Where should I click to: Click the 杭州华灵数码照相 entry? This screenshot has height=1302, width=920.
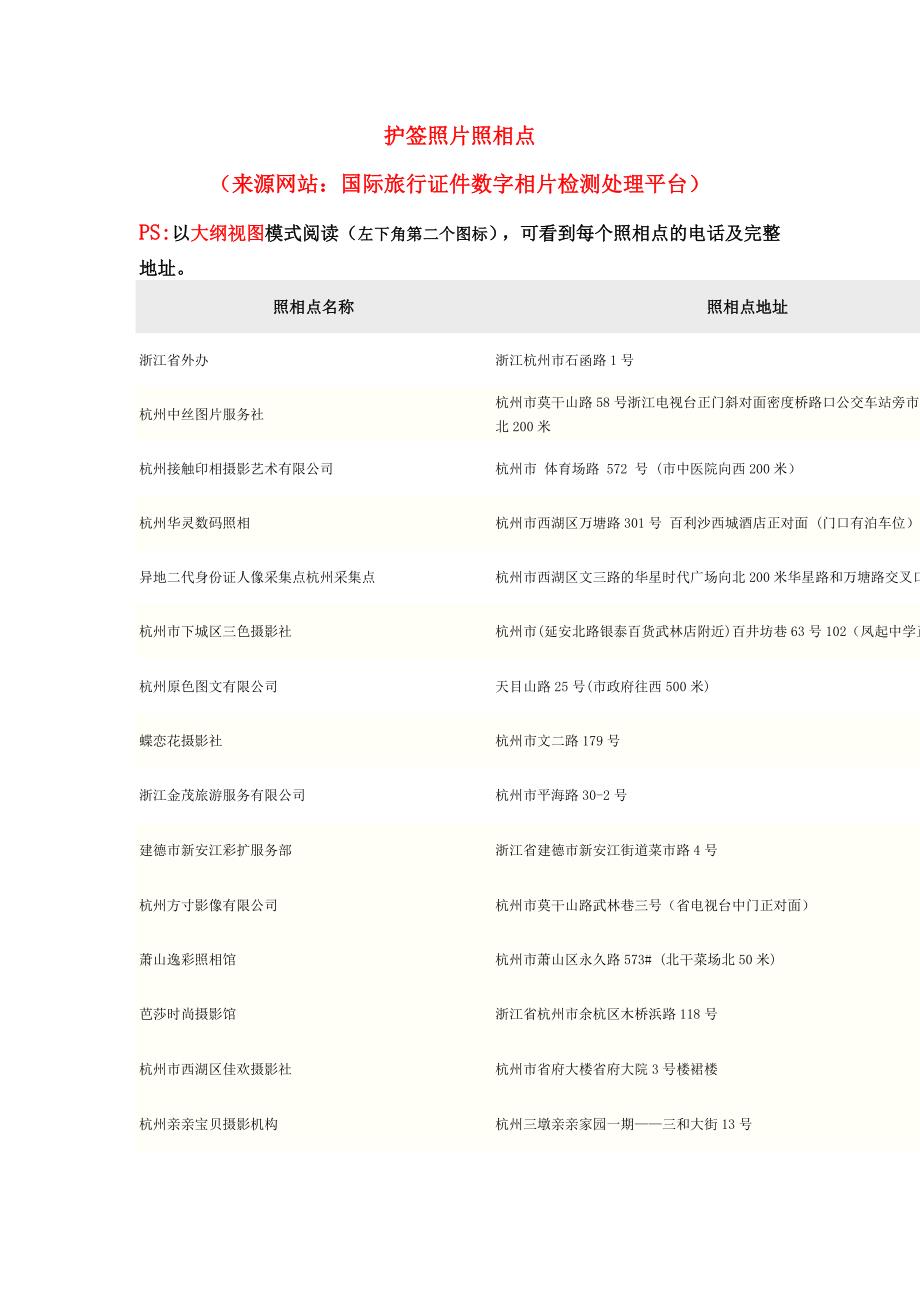(195, 523)
